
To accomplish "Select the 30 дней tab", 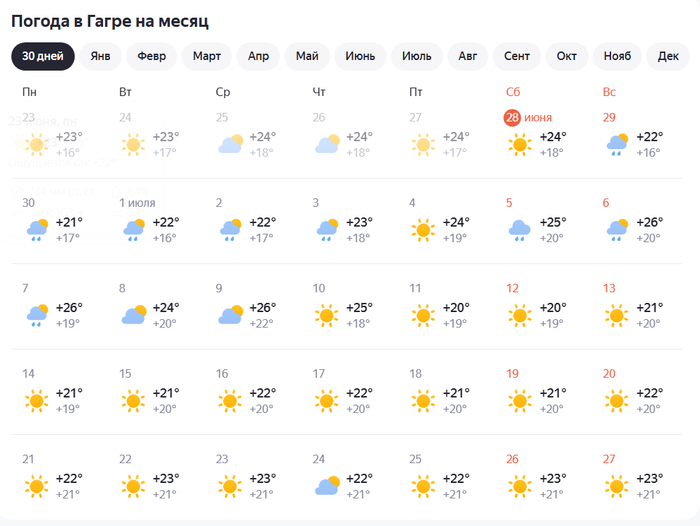I will 43,56.
